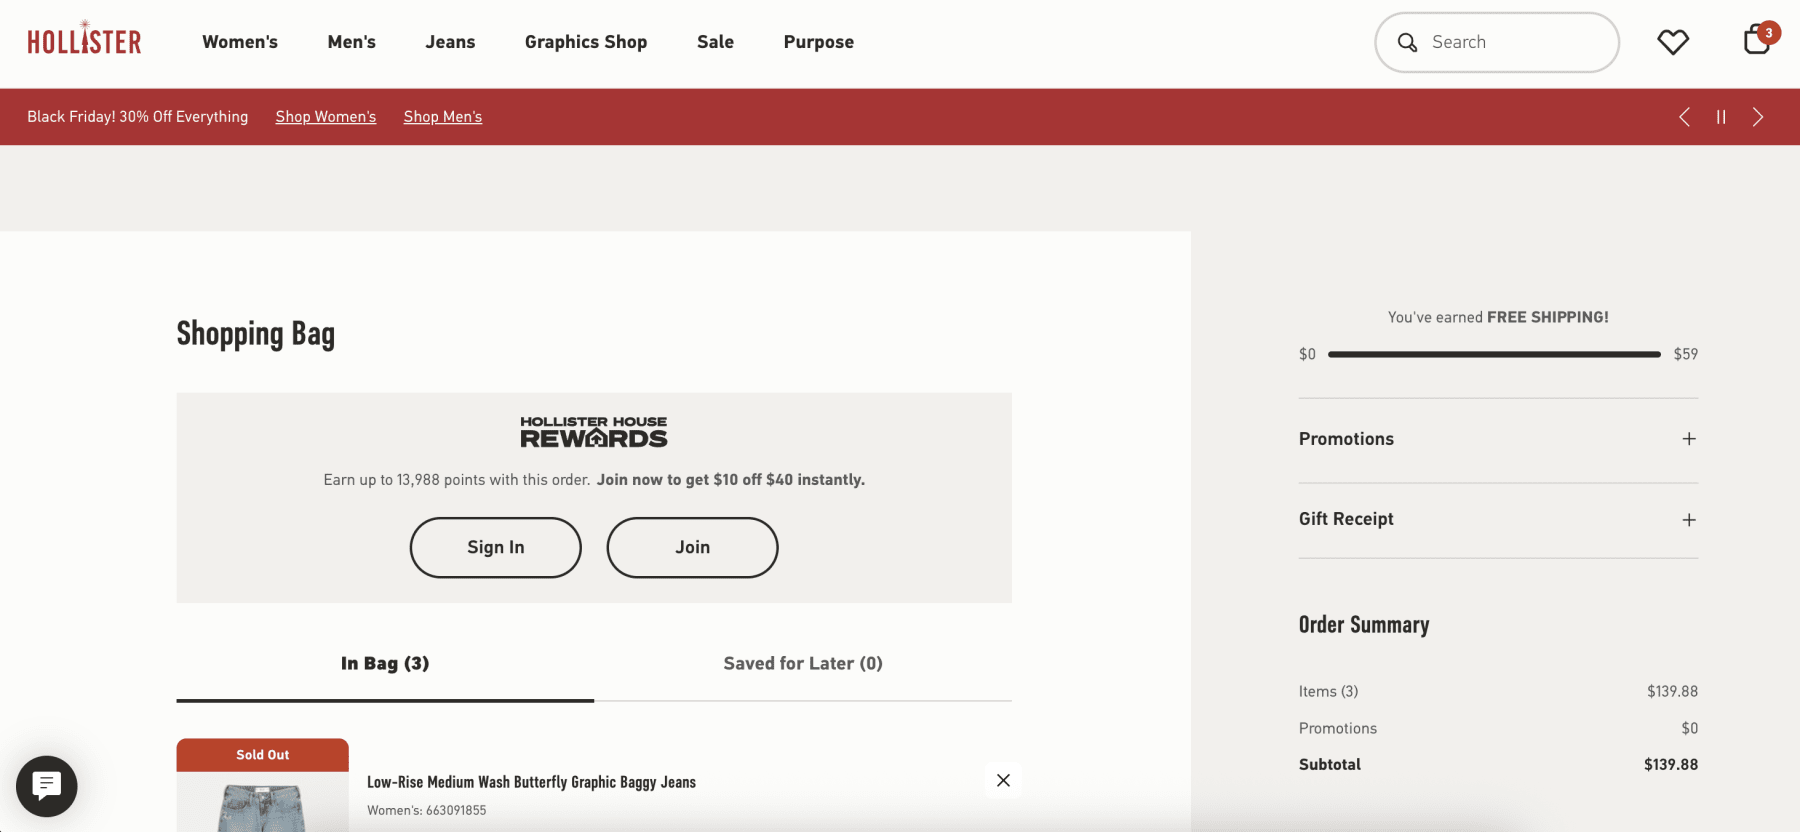Open the live chat bubble
Screen dimensions: 1800x832
point(46,786)
